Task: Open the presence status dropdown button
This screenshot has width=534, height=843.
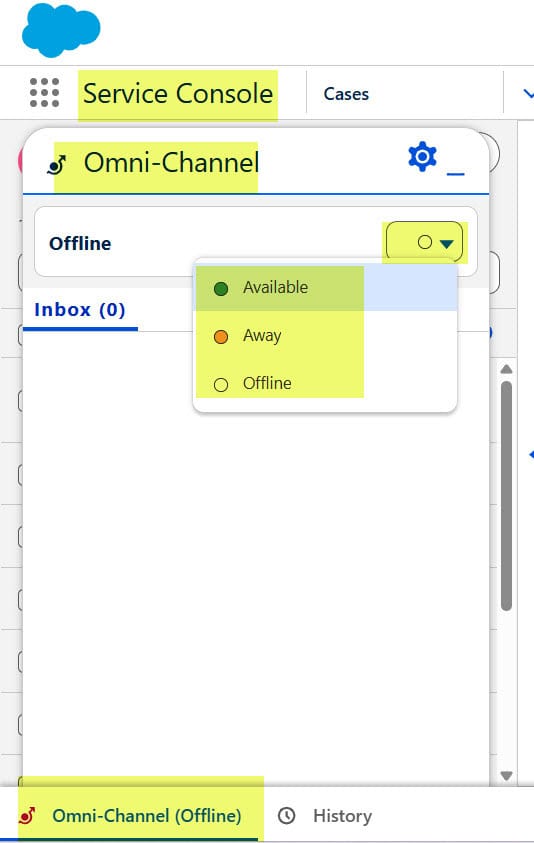Action: 424,242
